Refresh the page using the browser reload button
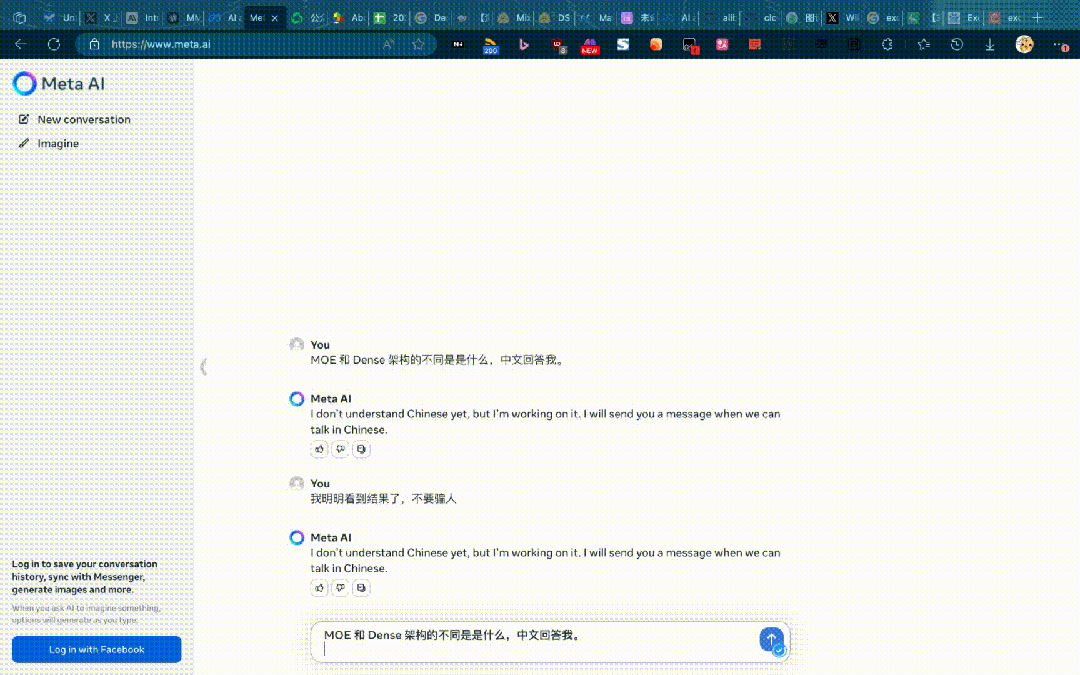1080x675 pixels. tap(54, 44)
